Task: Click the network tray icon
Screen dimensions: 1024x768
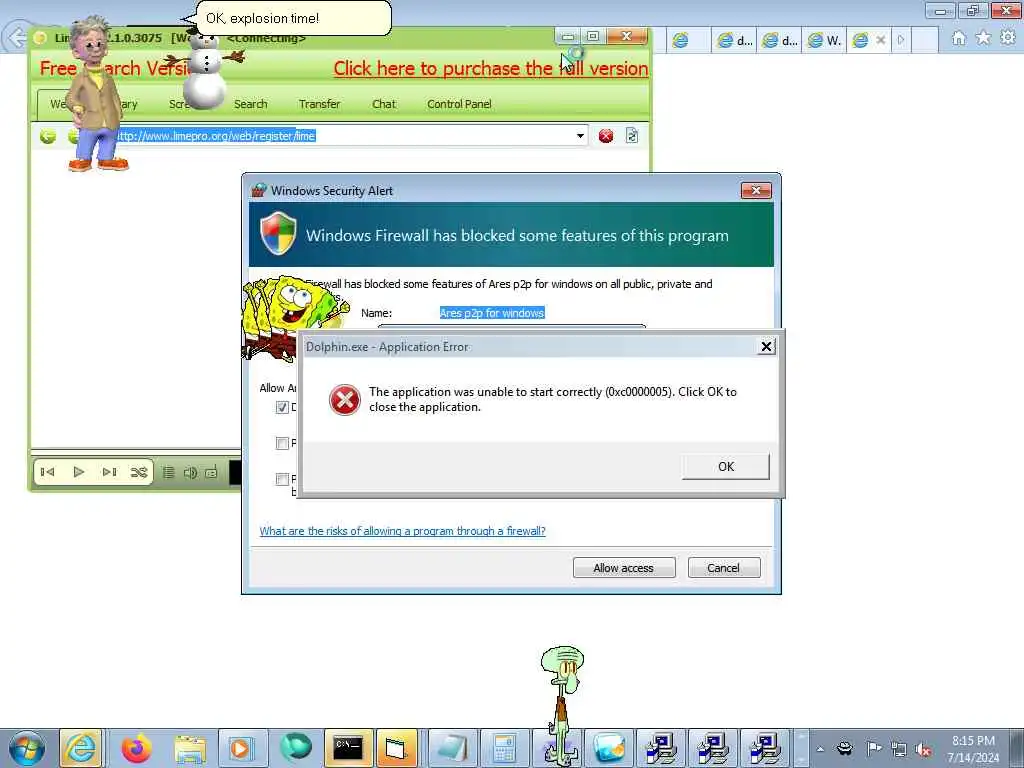Action: click(899, 749)
